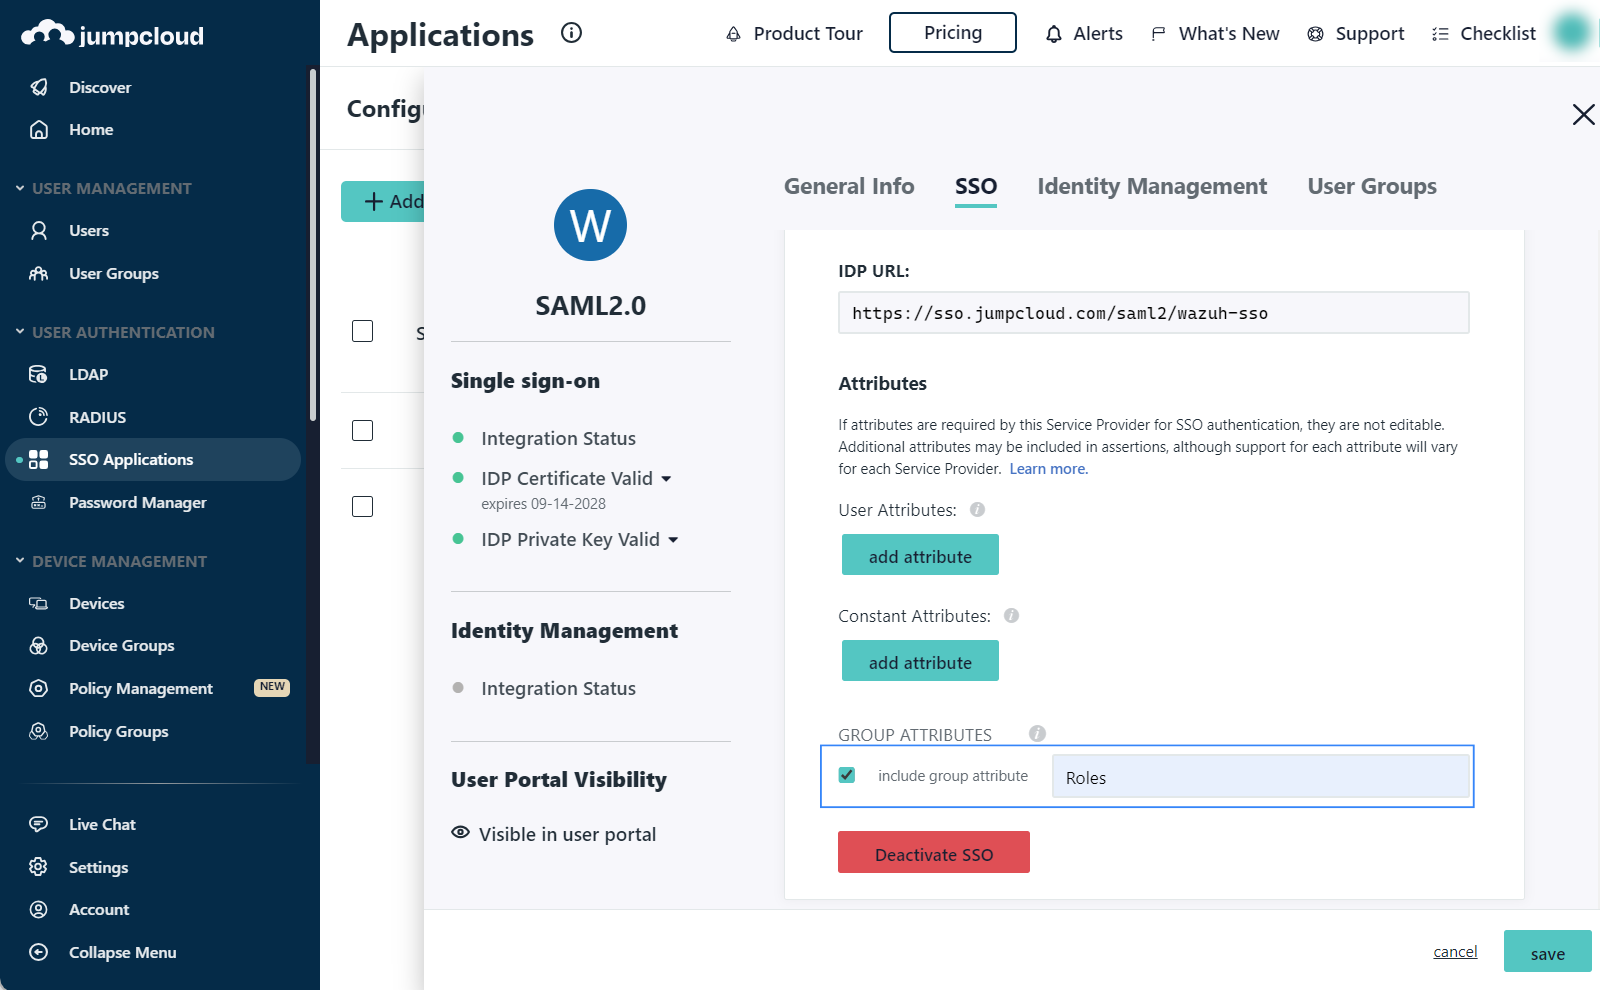Screen dimensions: 1600x990
Task: Uncheck include group attribute checkbox
Action: (x=847, y=775)
